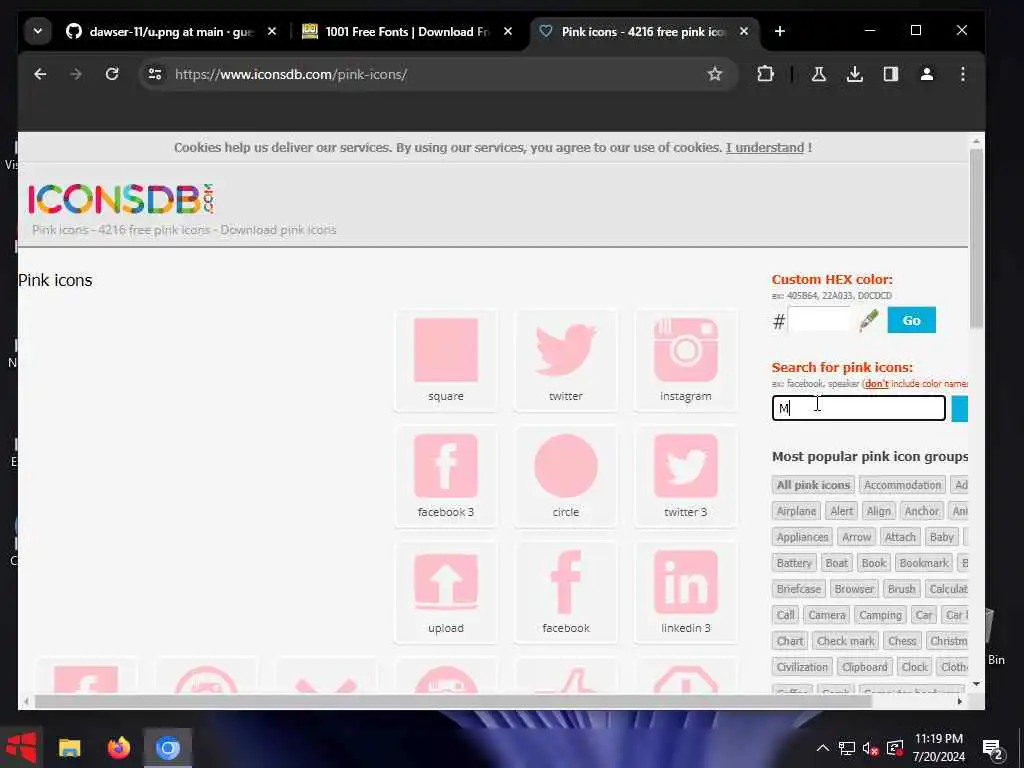This screenshot has width=1024, height=768.
Task: Open the Clock icon group
Action: tap(914, 667)
